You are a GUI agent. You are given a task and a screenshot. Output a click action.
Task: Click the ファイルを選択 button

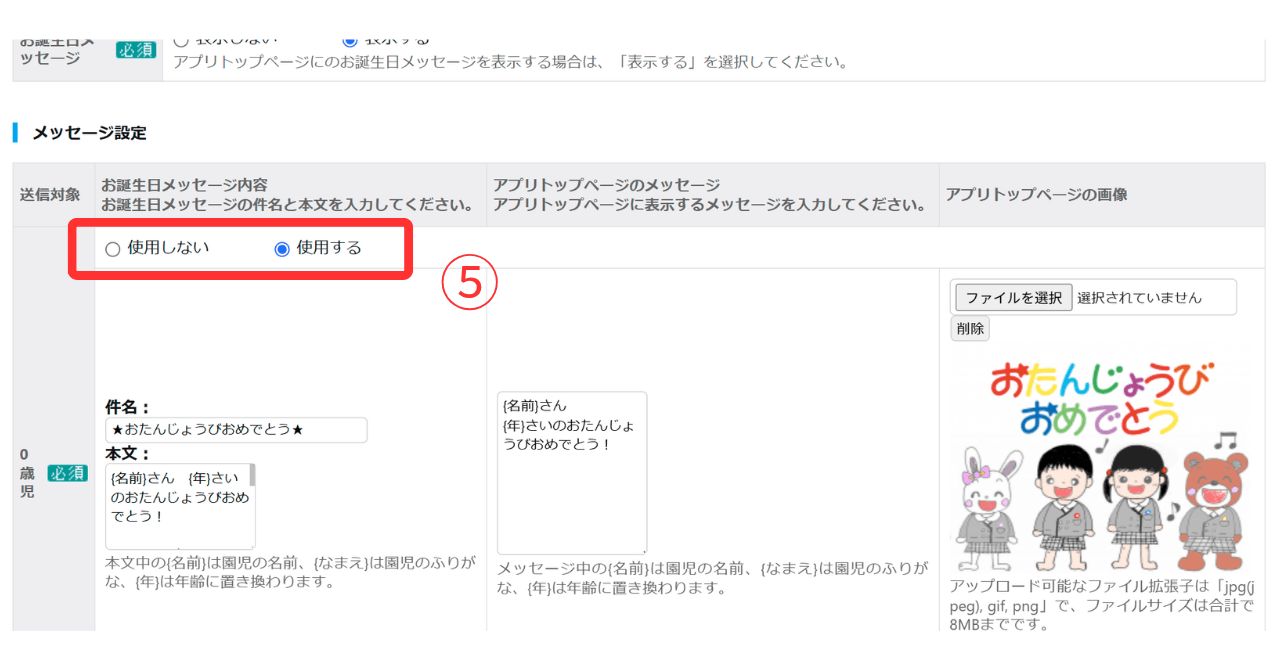(x=1014, y=298)
